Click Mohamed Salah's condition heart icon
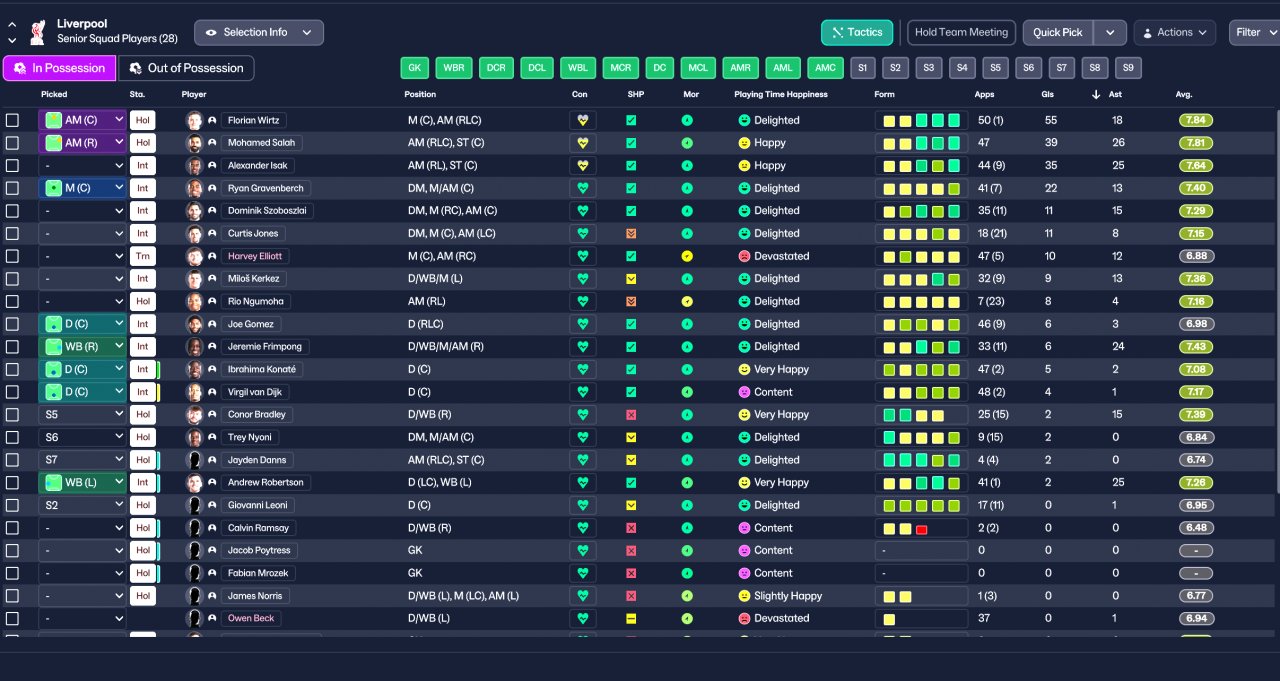 click(581, 143)
